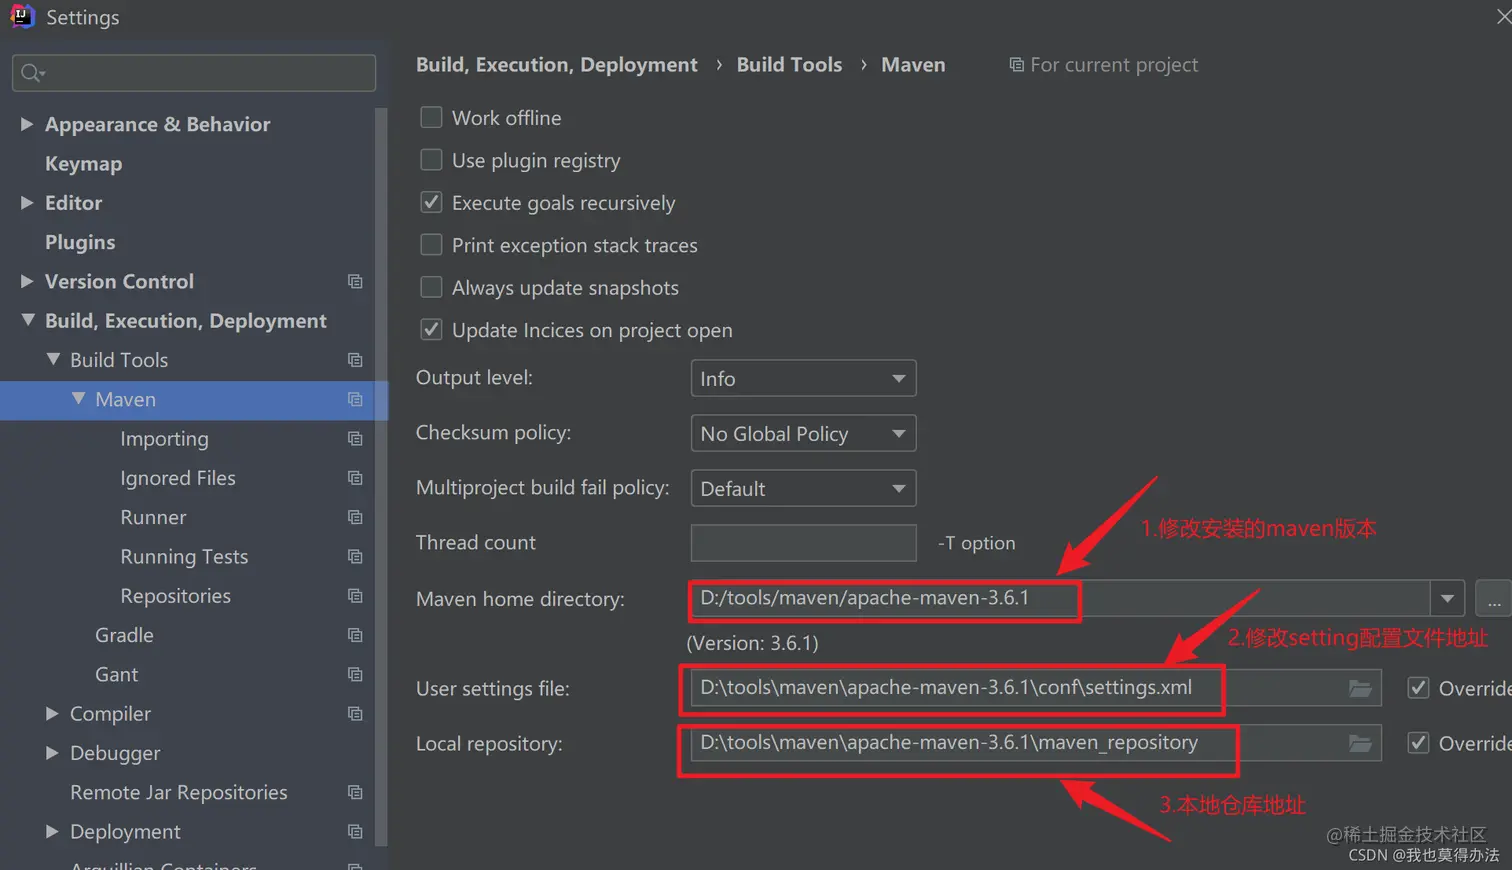
Task: Uncheck Execute goals recursively
Action: coord(431,203)
